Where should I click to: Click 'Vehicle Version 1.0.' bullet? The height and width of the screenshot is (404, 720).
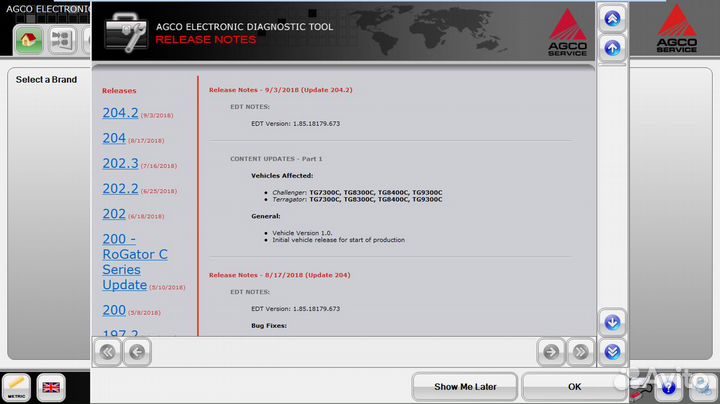click(302, 233)
